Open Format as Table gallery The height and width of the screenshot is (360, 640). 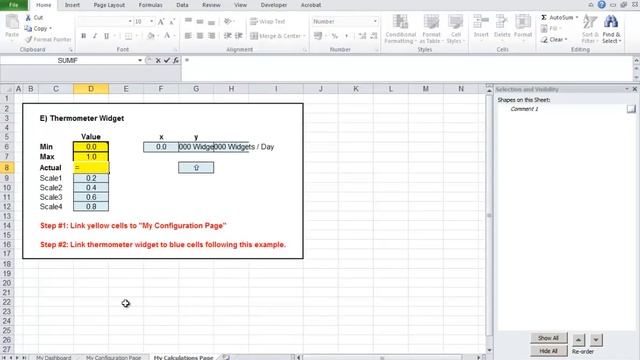(431, 29)
